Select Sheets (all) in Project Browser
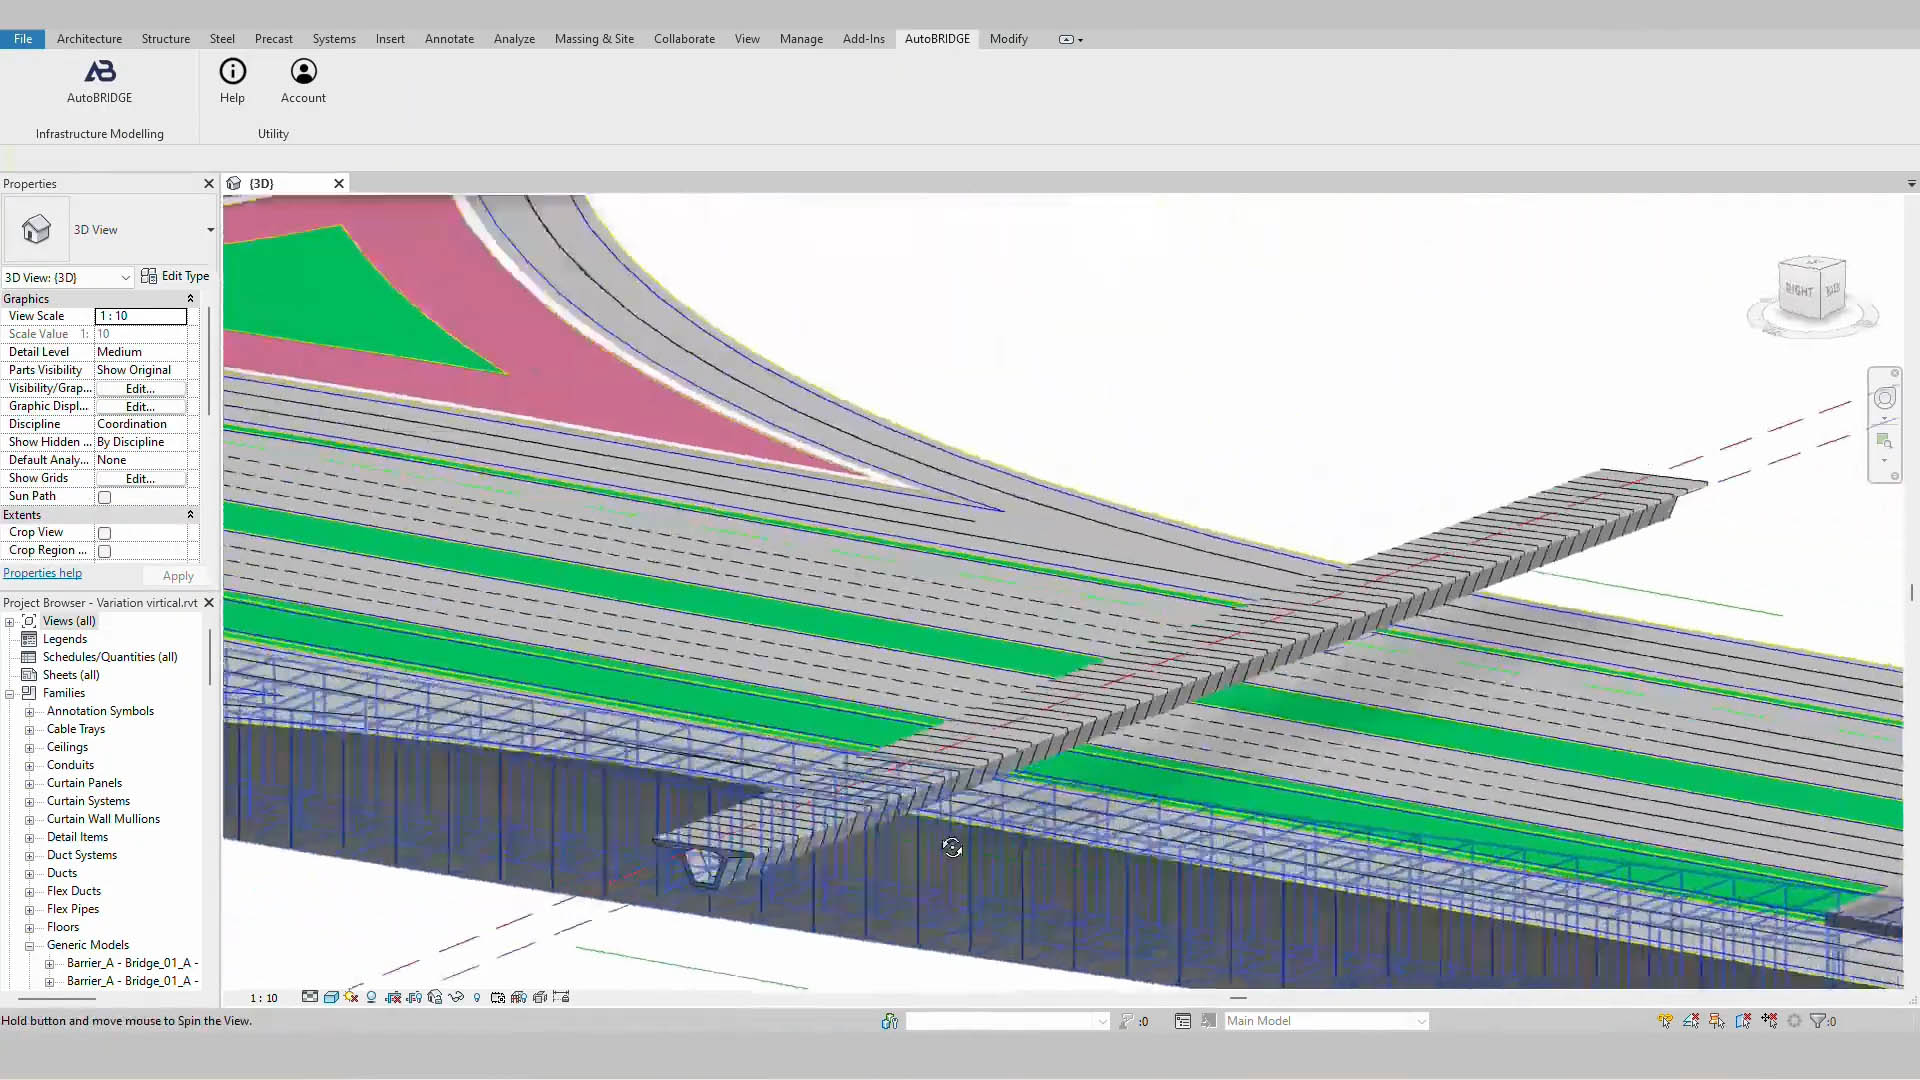Image resolution: width=1920 pixels, height=1080 pixels. [71, 675]
